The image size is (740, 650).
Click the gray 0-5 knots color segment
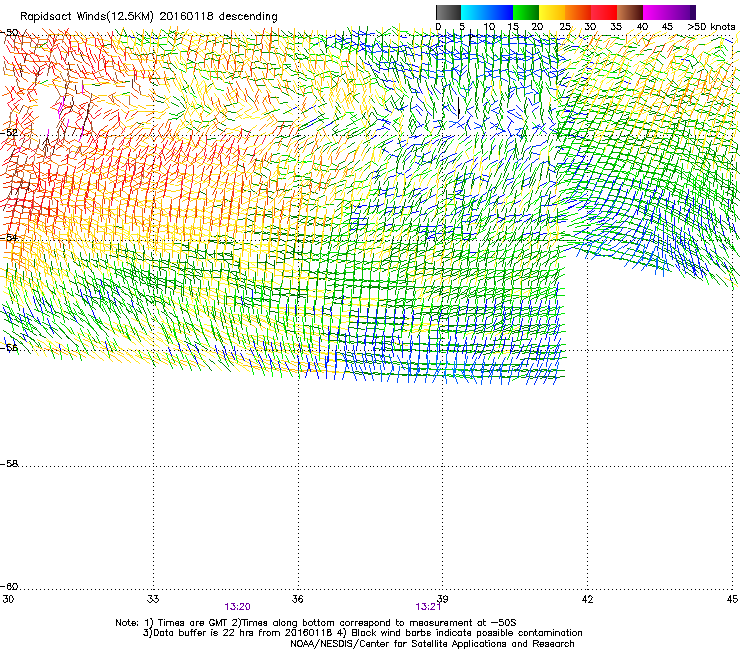[x=448, y=12]
